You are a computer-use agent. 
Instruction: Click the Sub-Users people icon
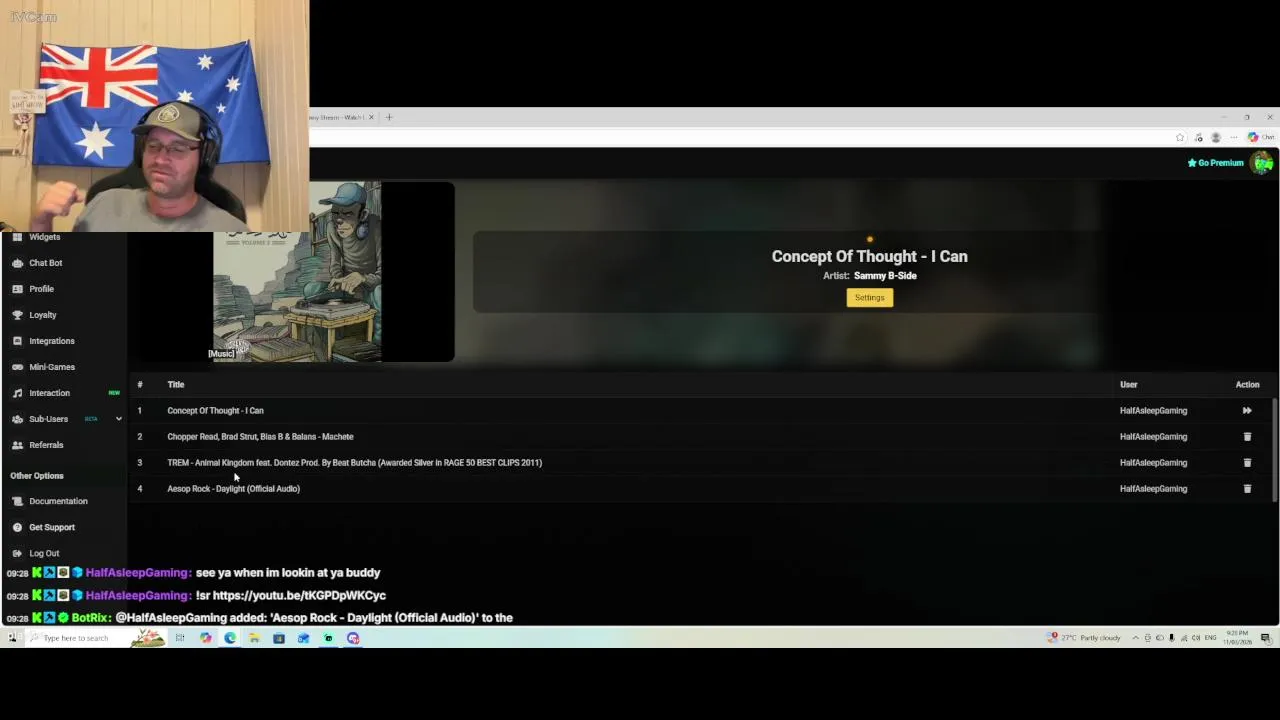coord(17,419)
